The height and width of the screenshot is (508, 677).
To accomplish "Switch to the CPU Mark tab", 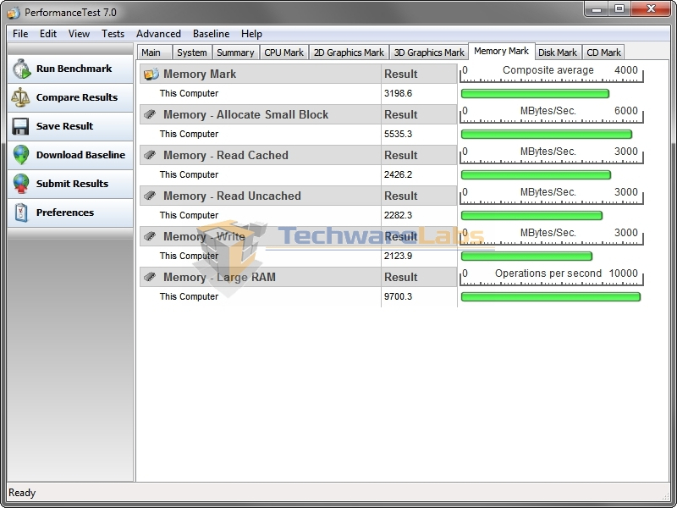I will (284, 52).
